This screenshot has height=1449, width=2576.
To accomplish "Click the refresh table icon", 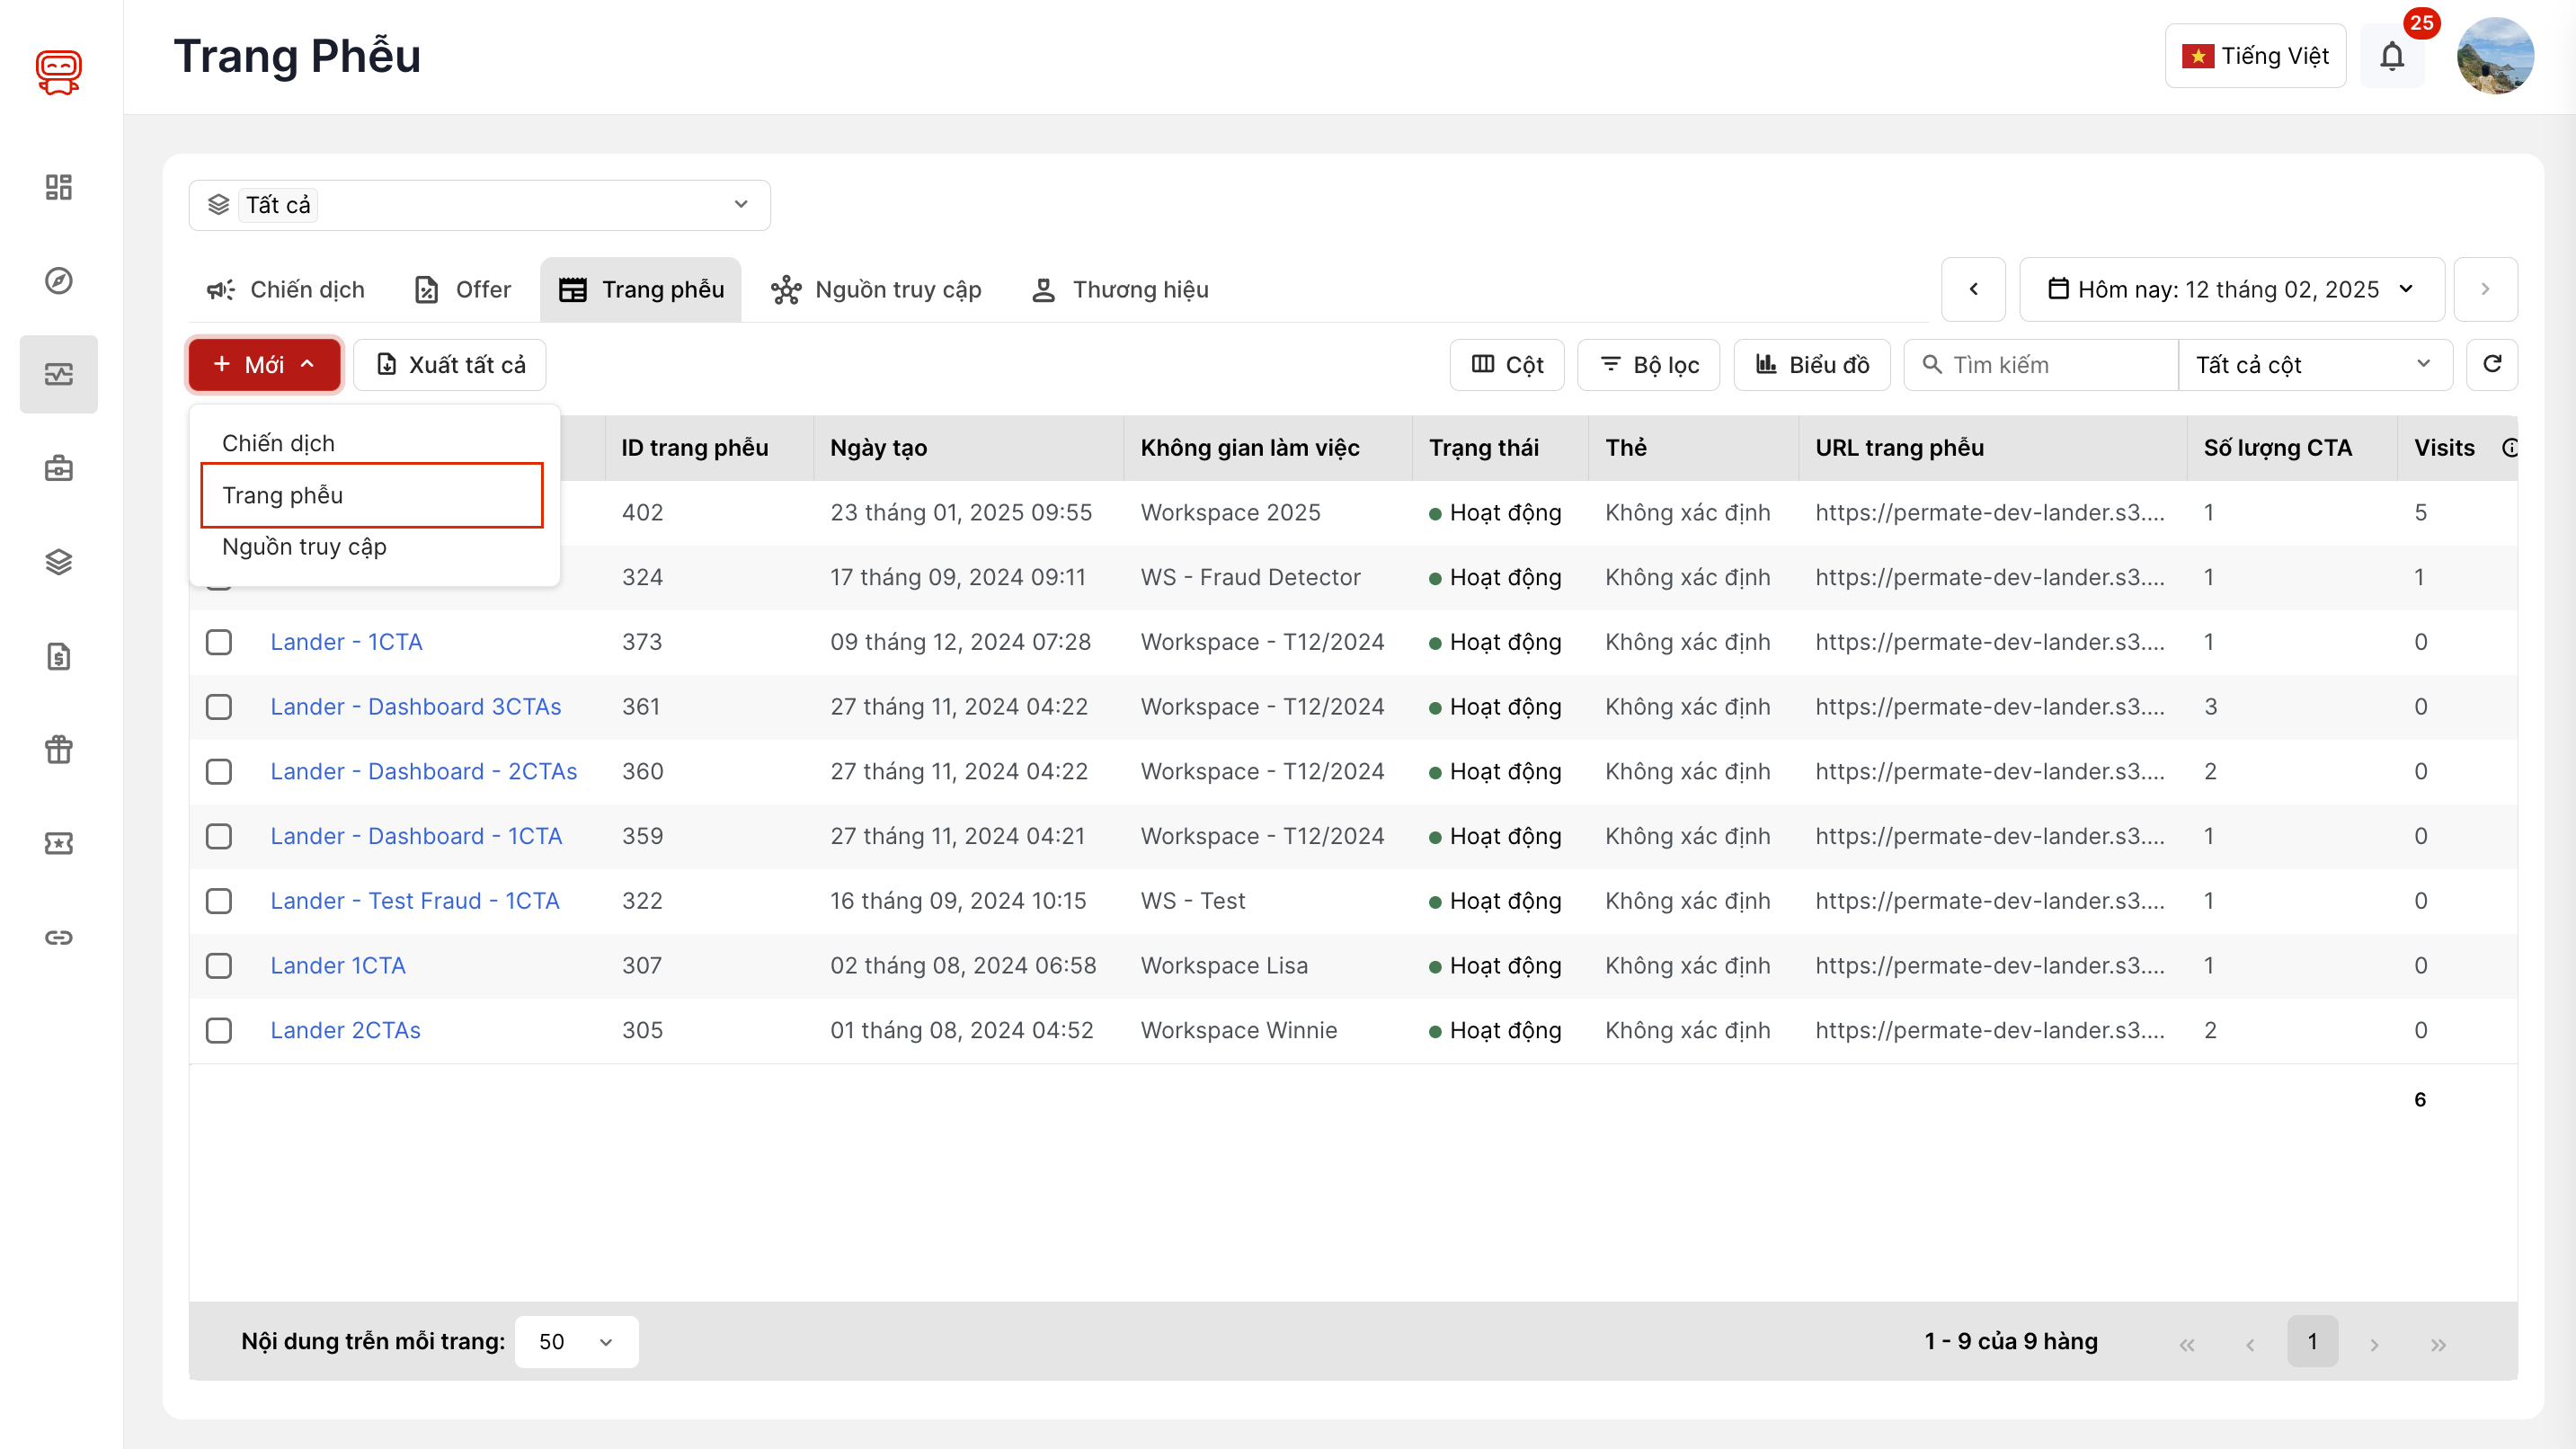I will (x=2492, y=364).
